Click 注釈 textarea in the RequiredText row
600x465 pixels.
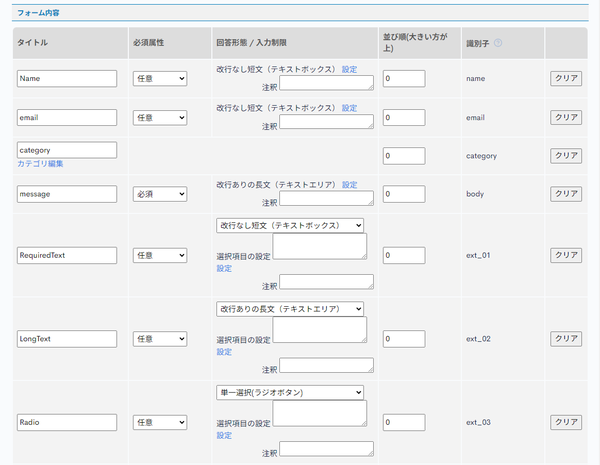[326, 282]
